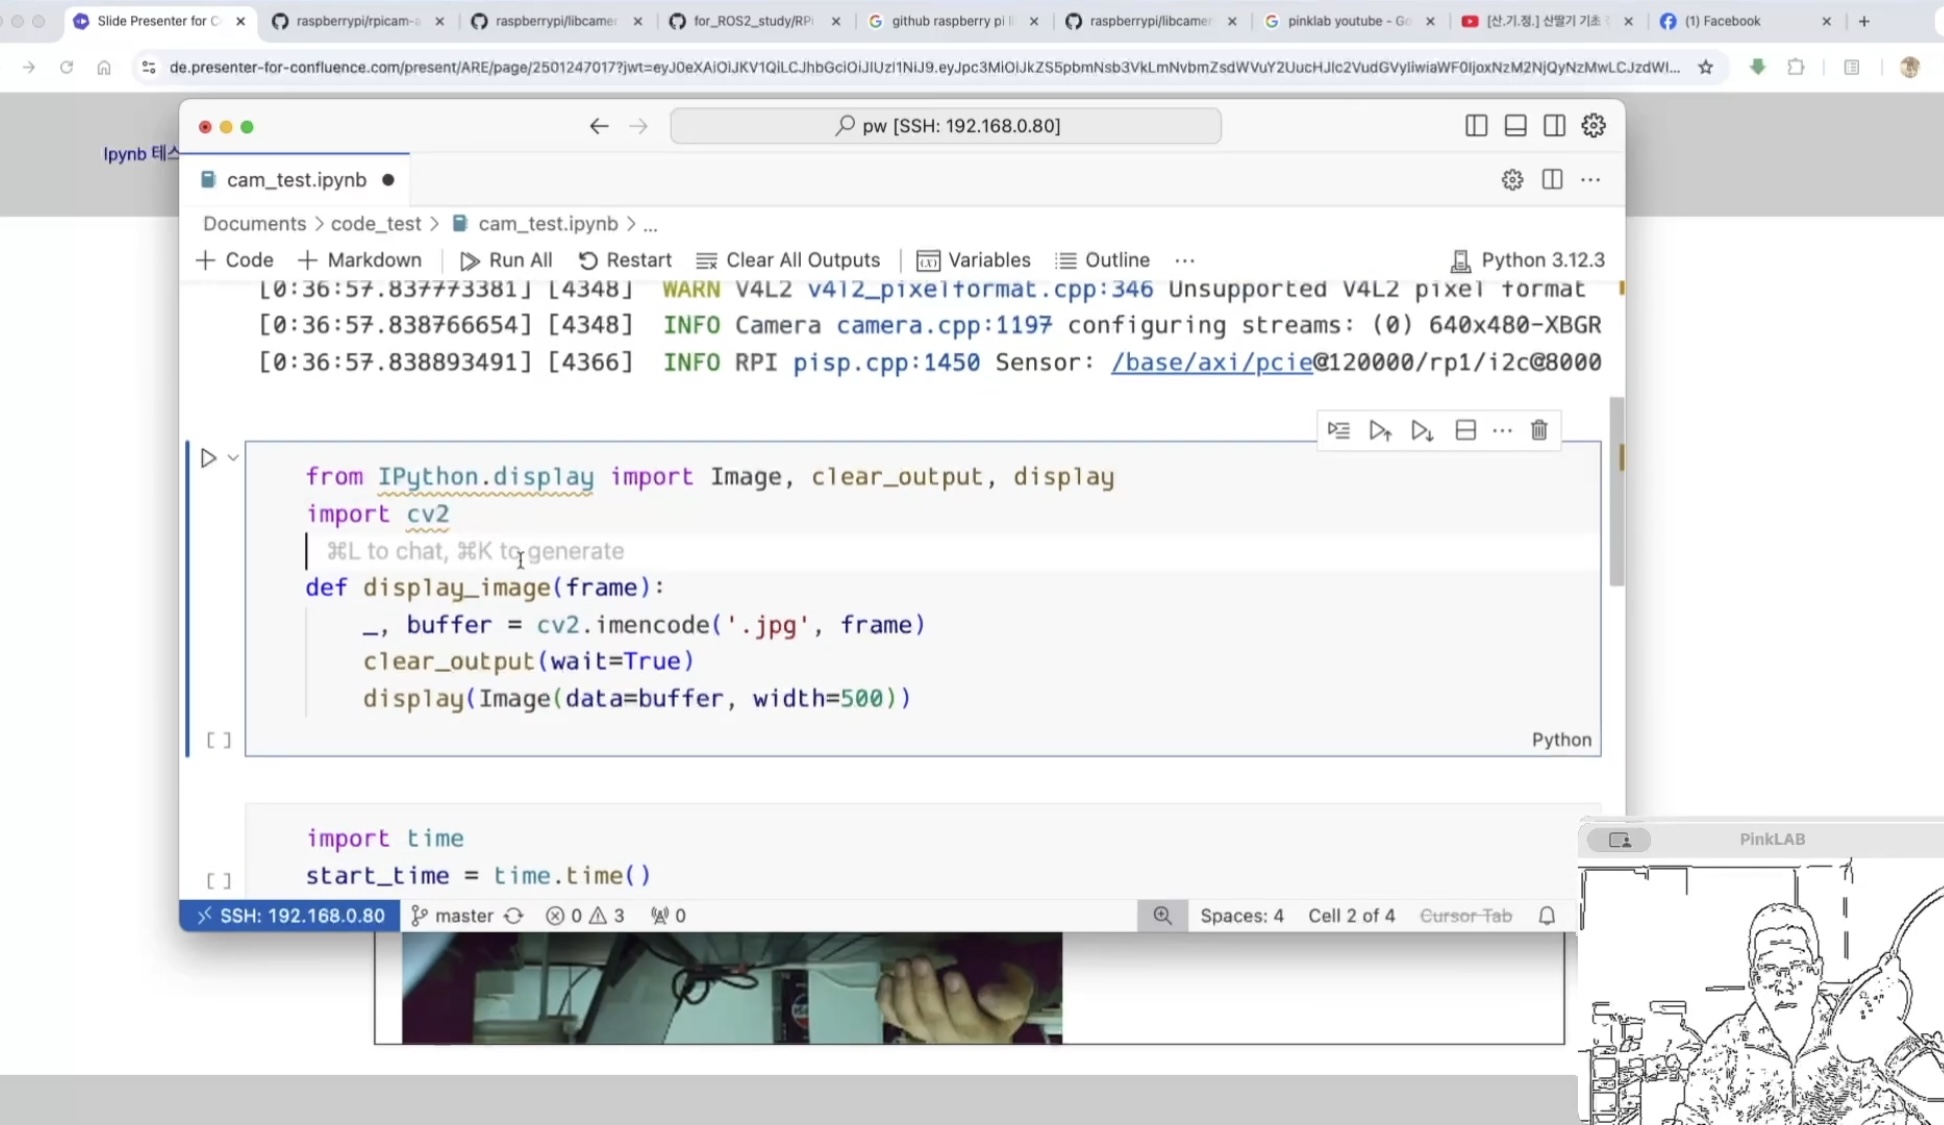The image size is (1944, 1125).
Task: Toggle the primary side bar
Action: (1476, 126)
